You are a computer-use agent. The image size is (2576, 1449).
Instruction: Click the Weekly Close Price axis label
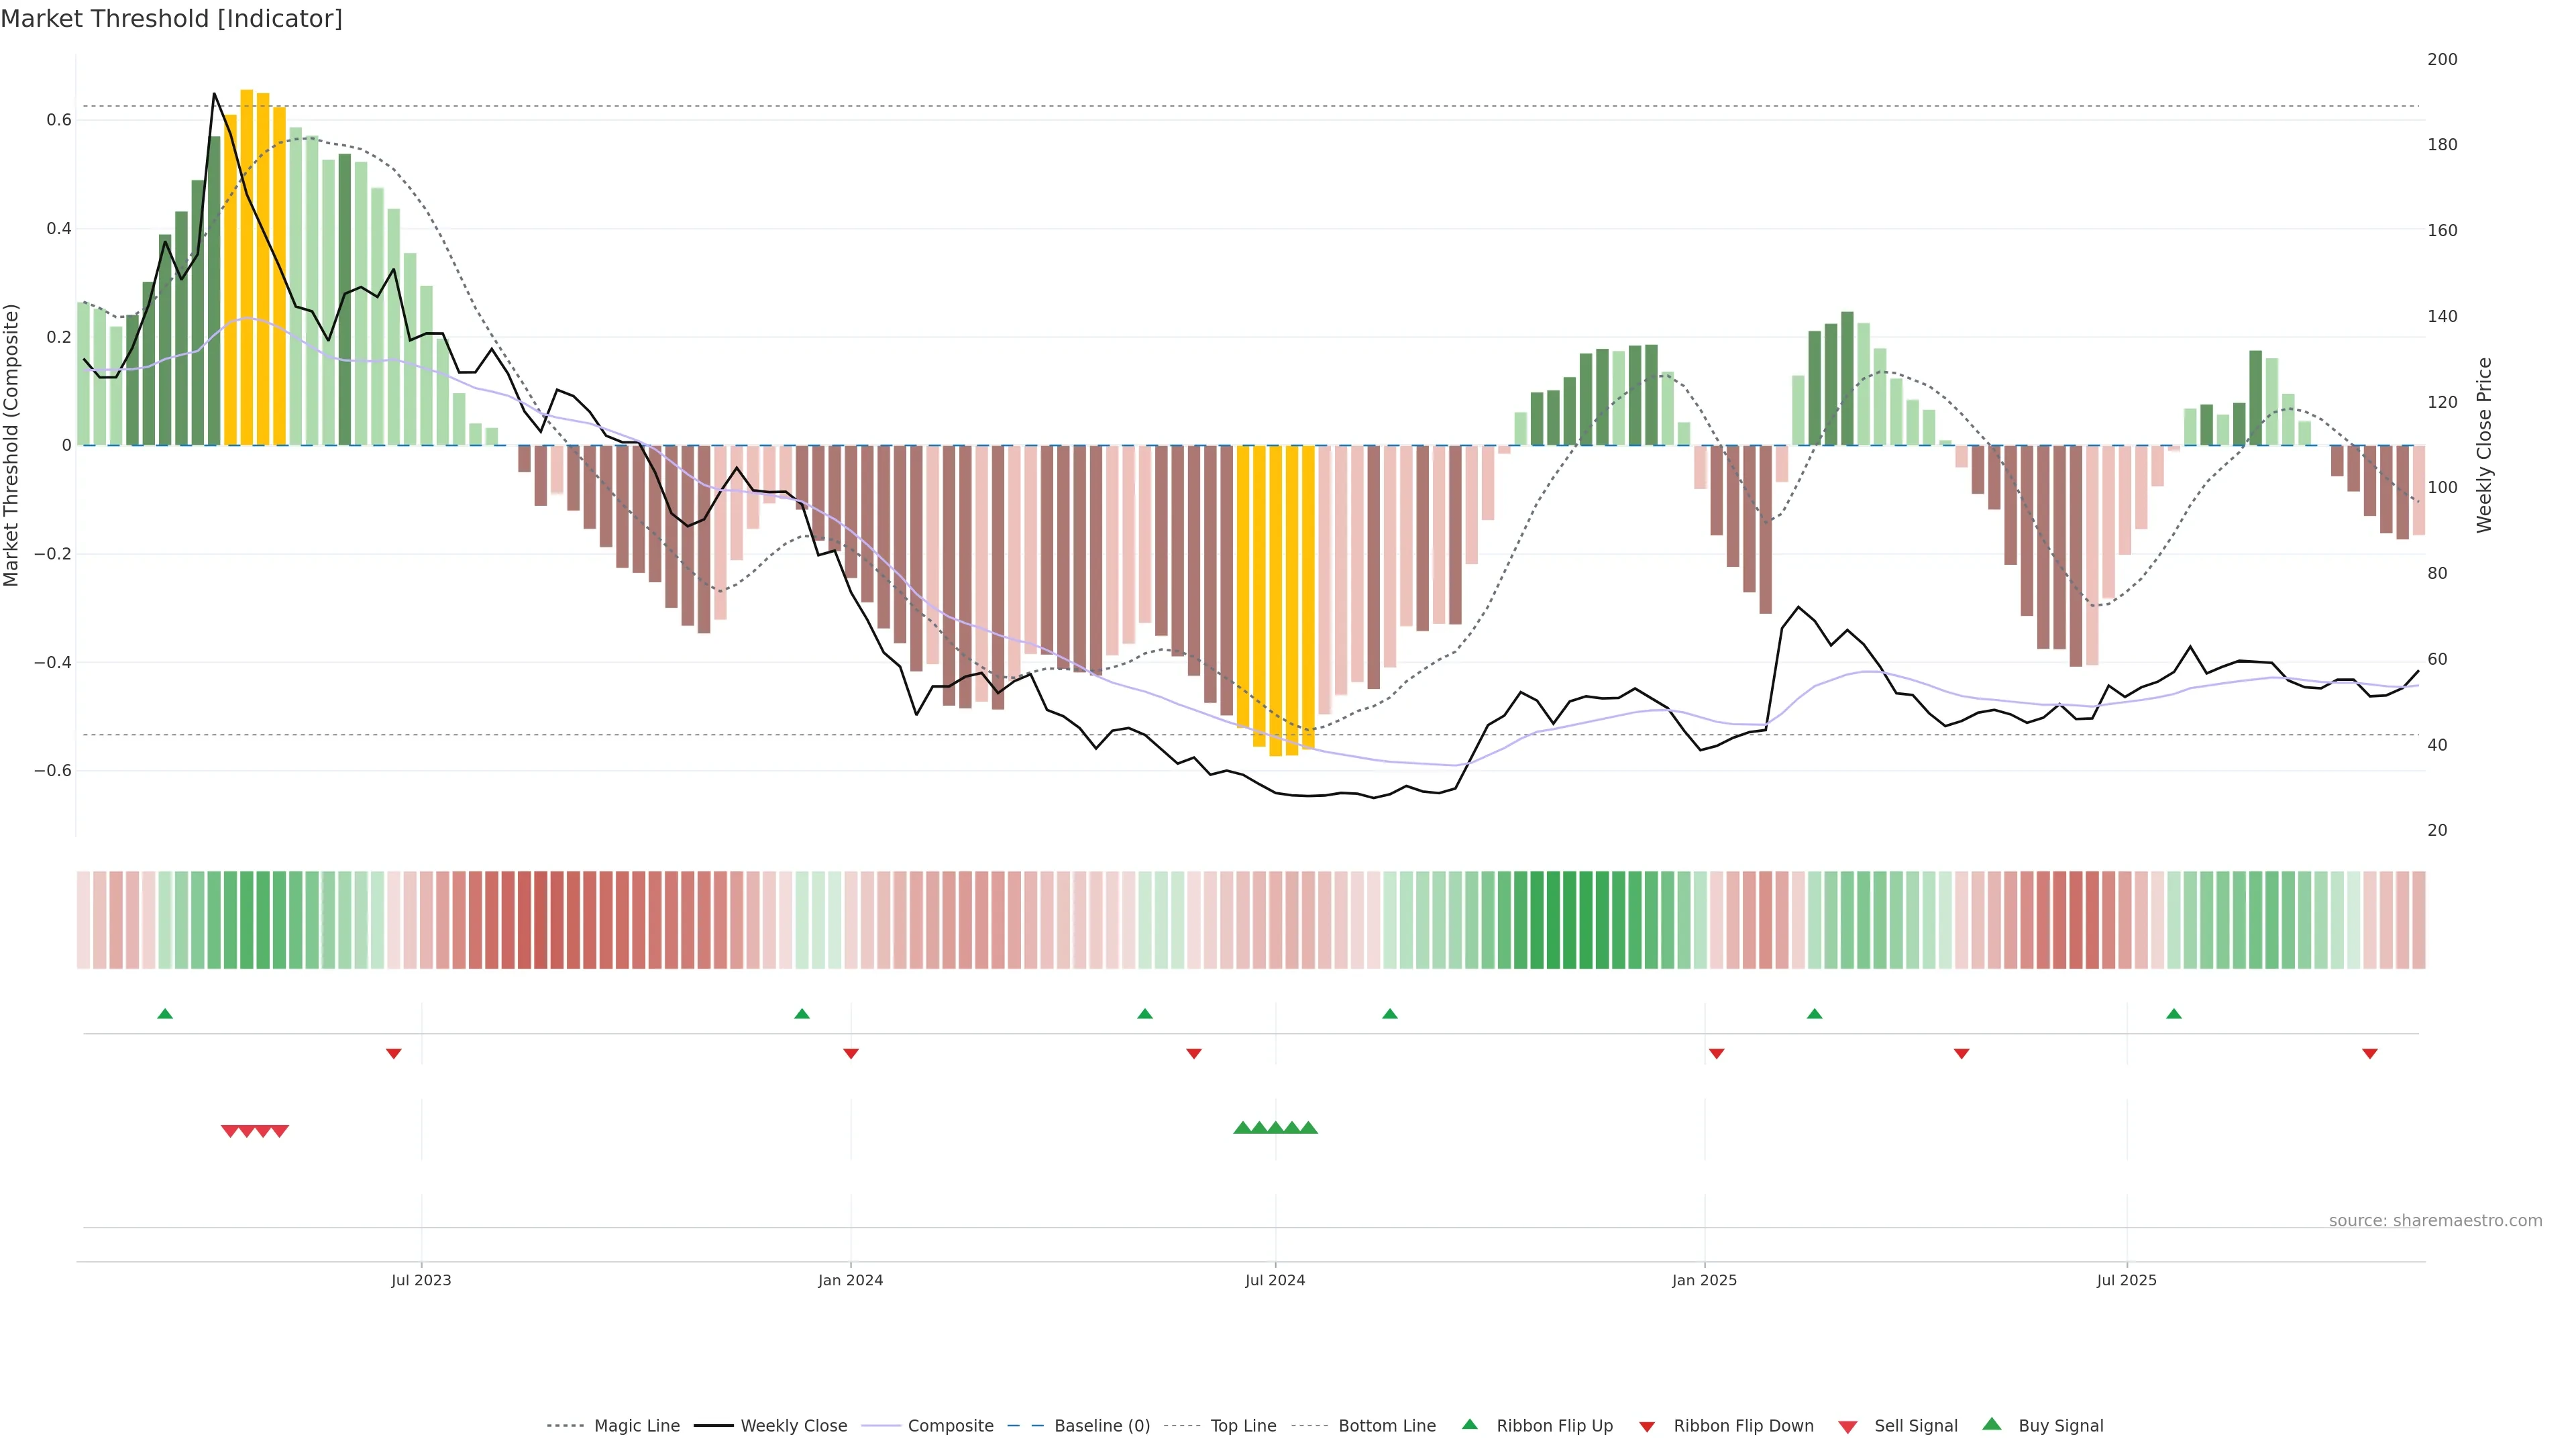2484,445
